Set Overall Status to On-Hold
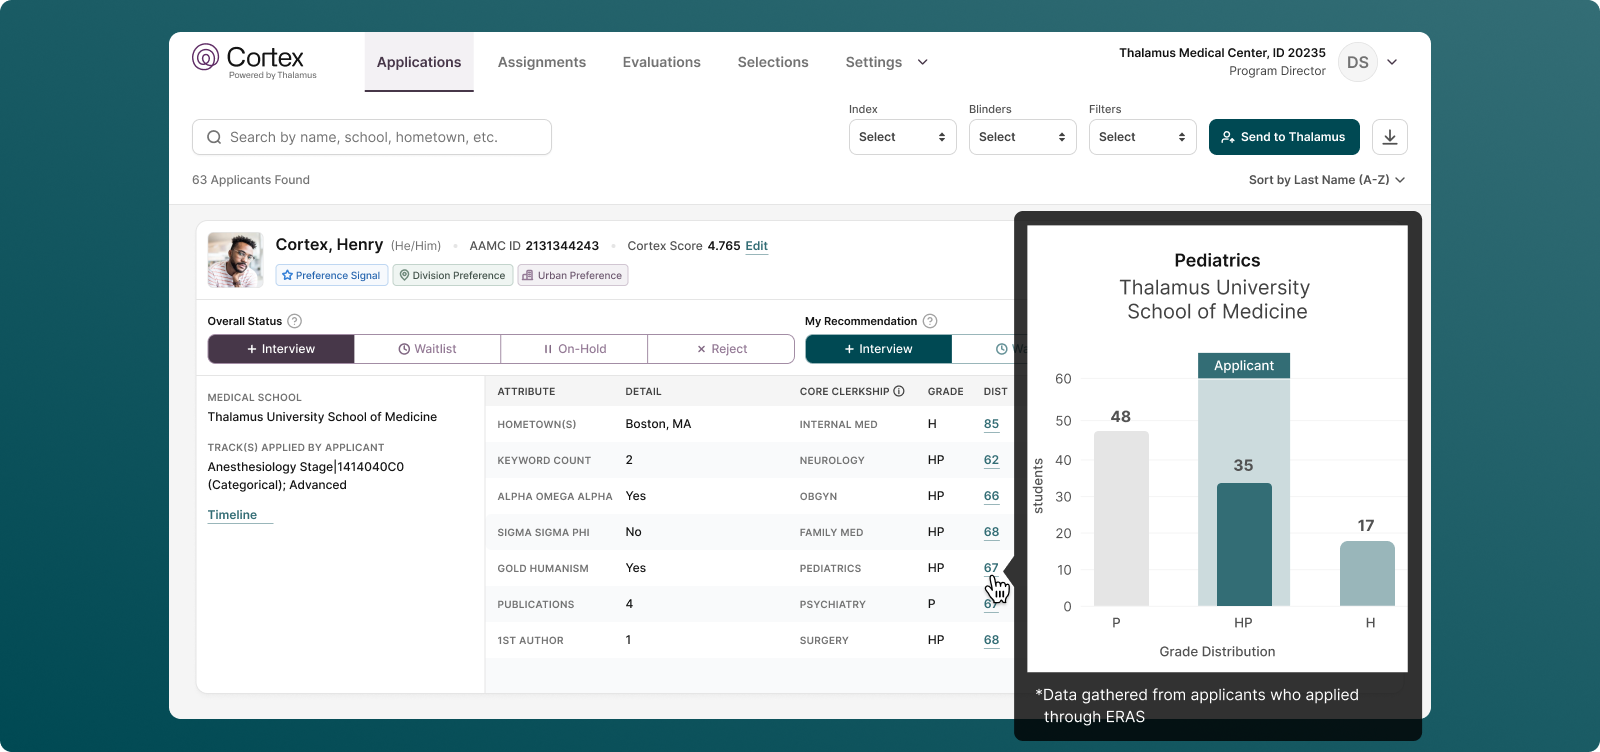Screen dimensions: 1600x752 (x=574, y=349)
